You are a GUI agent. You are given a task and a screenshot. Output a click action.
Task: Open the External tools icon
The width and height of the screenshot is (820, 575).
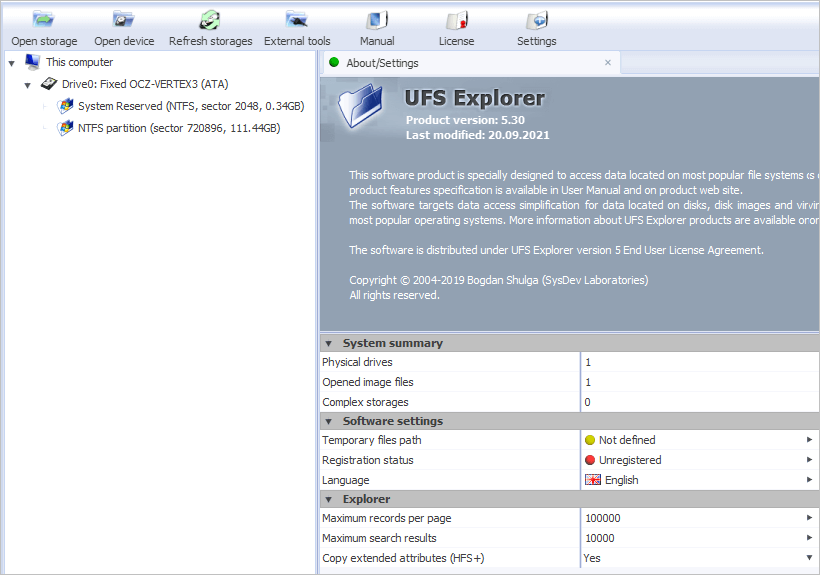(x=297, y=20)
